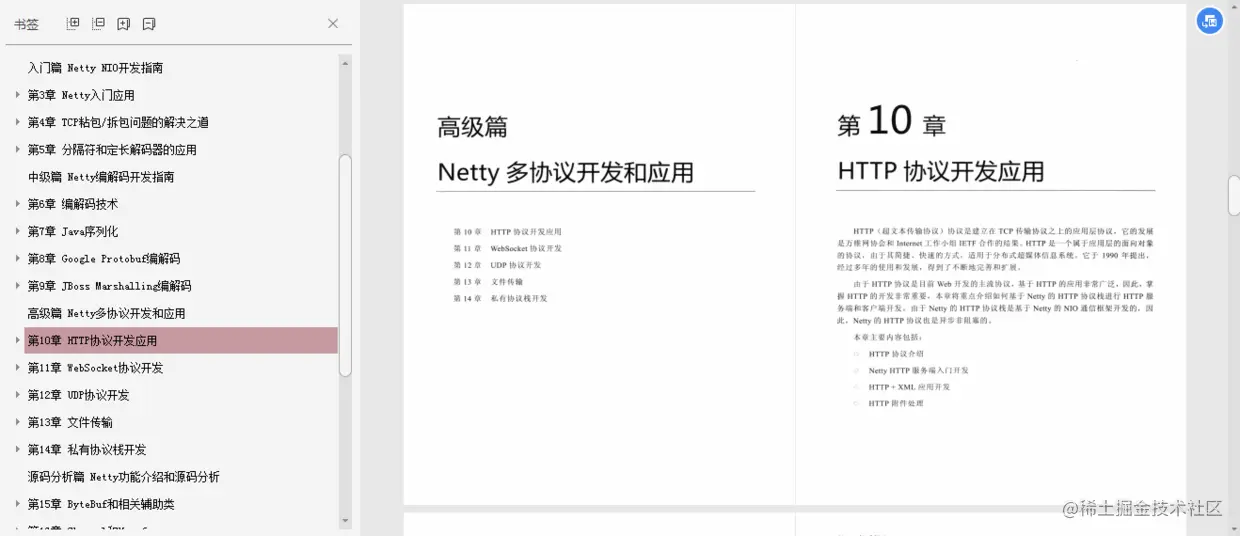Viewport: 1240px width, 536px height.
Task: Select bookmark text 第6章 编解码技术
Action: pos(73,204)
